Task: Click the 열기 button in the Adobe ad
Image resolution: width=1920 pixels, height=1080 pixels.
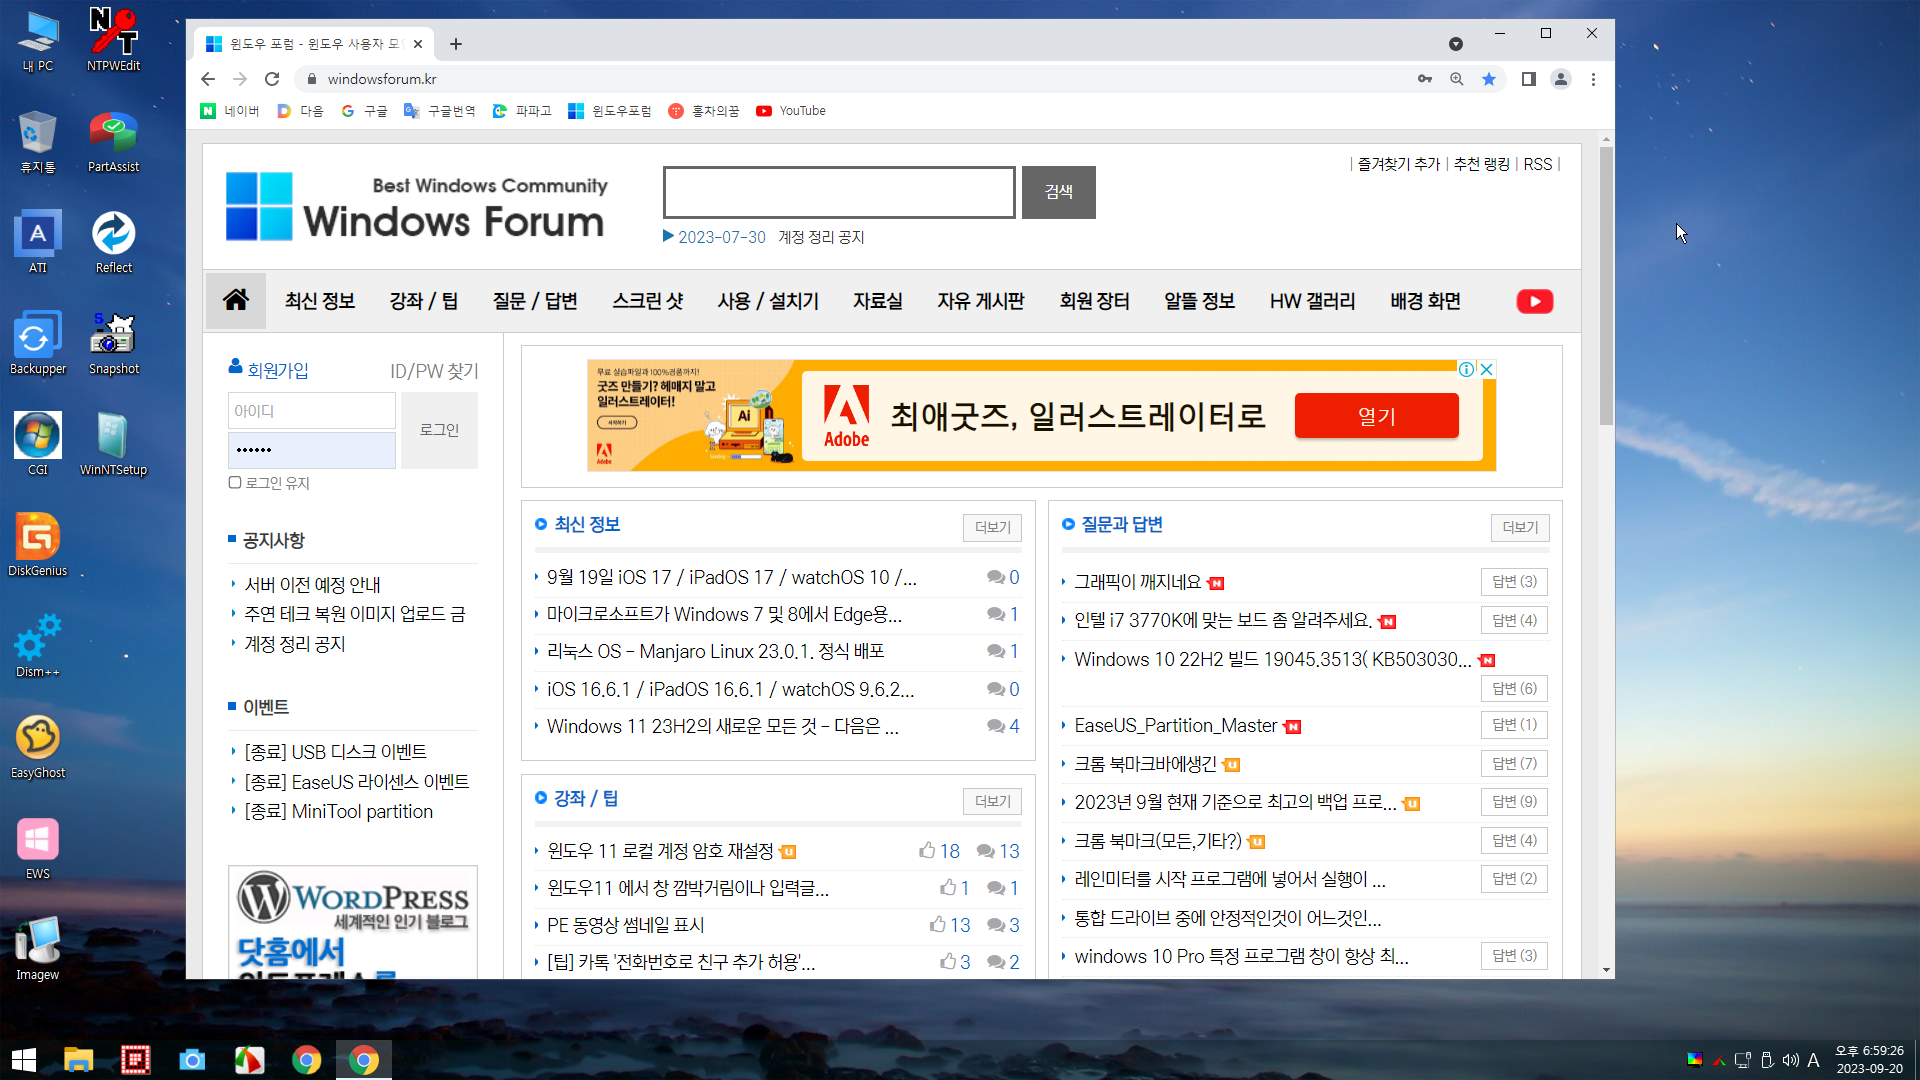Action: point(1377,416)
